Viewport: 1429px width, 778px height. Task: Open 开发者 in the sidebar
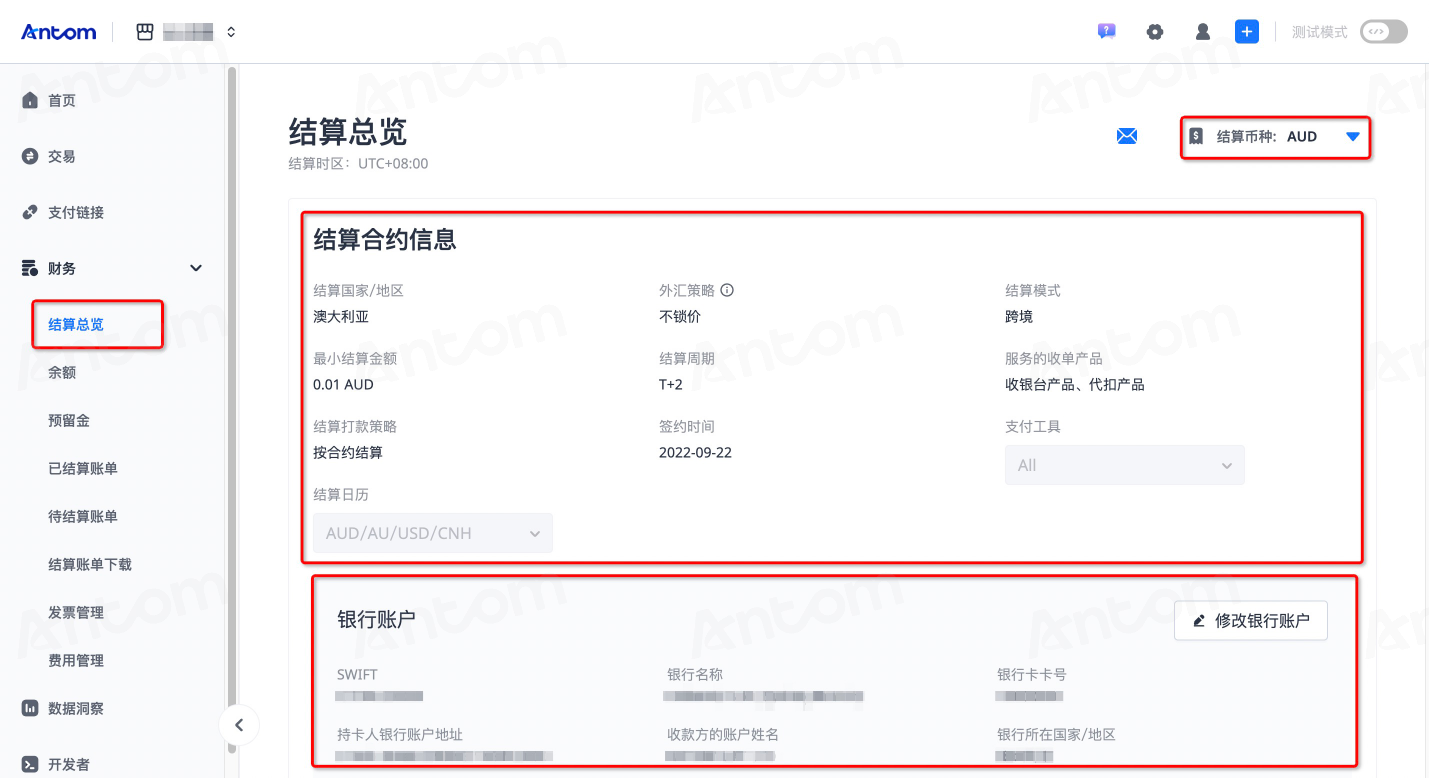[69, 764]
